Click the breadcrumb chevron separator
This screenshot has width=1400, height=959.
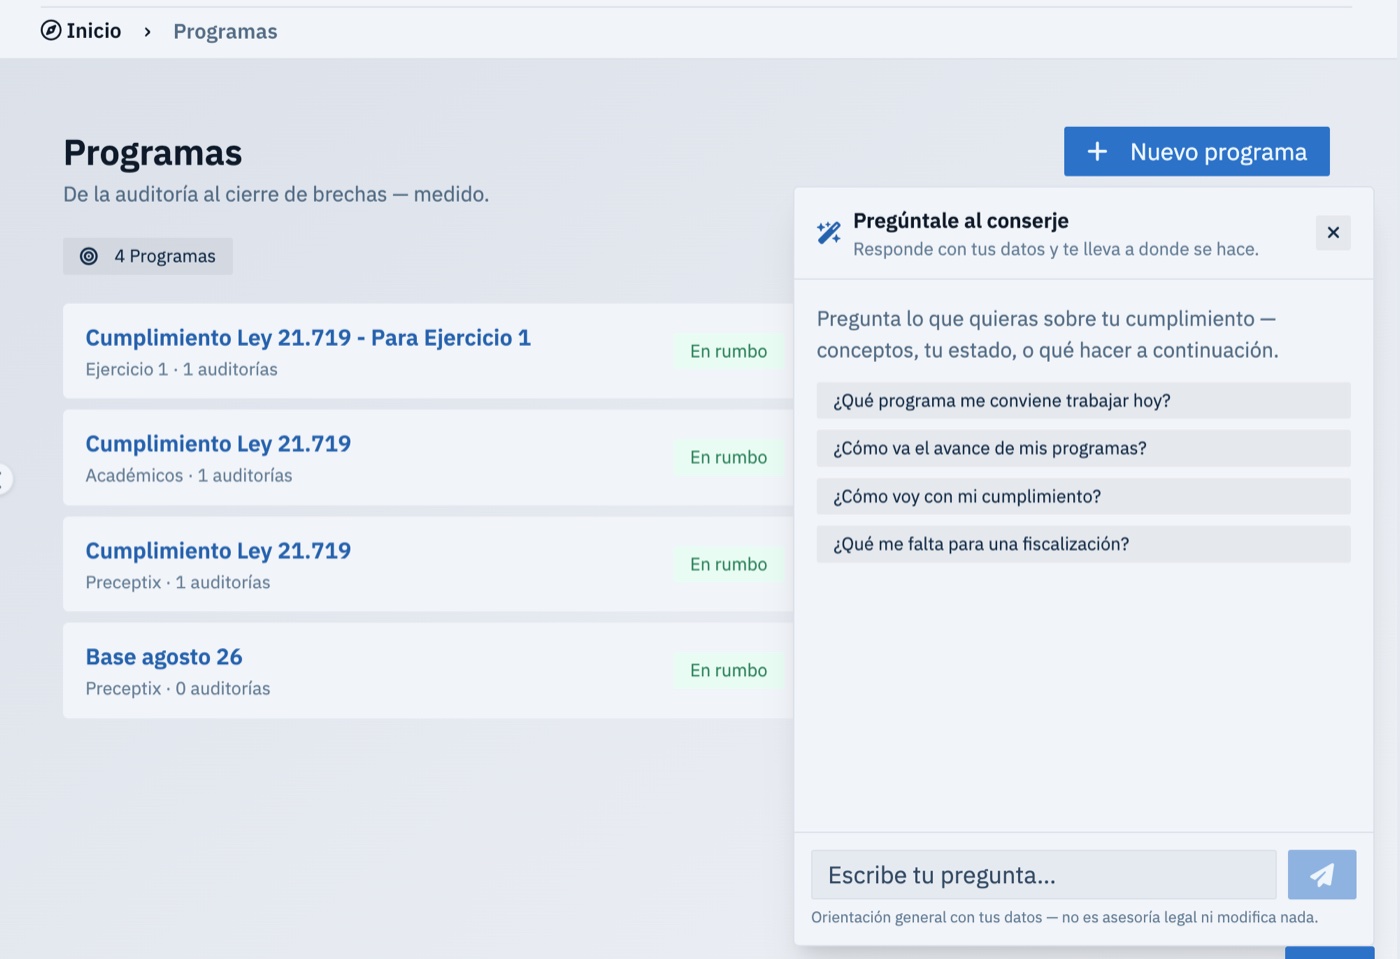[x=147, y=32]
